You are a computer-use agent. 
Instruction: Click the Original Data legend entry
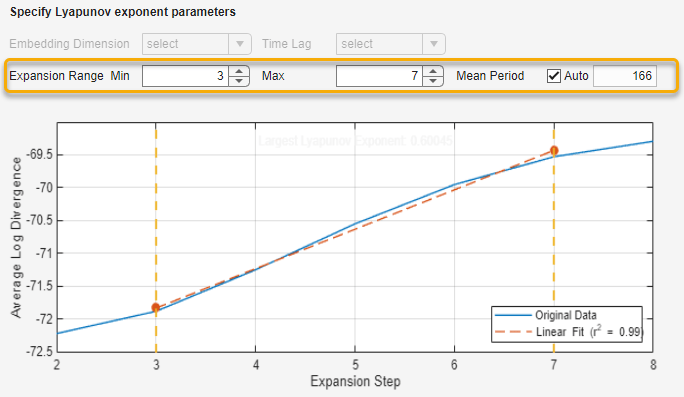click(546, 315)
